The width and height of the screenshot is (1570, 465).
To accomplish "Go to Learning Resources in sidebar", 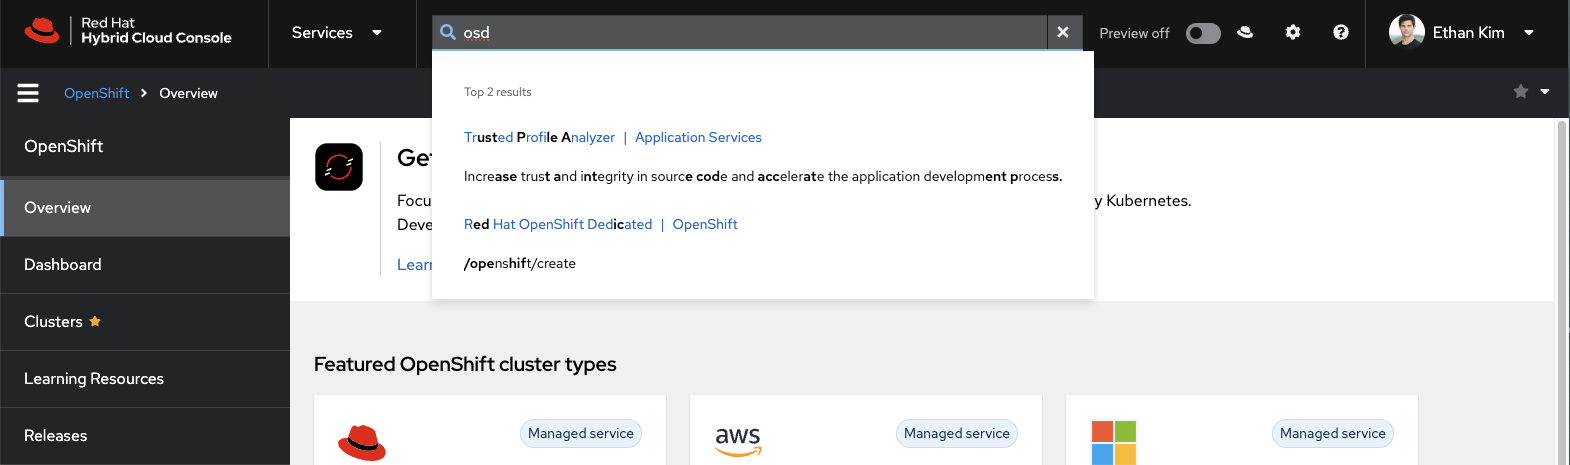I will tap(94, 379).
